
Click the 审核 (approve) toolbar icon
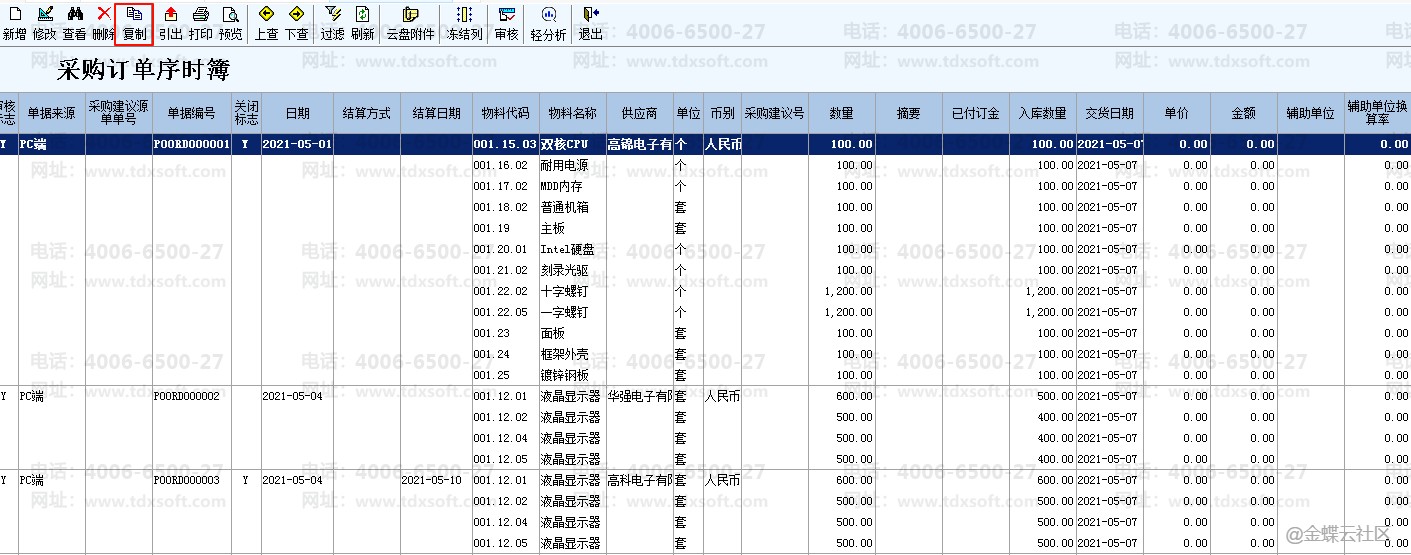coord(507,23)
